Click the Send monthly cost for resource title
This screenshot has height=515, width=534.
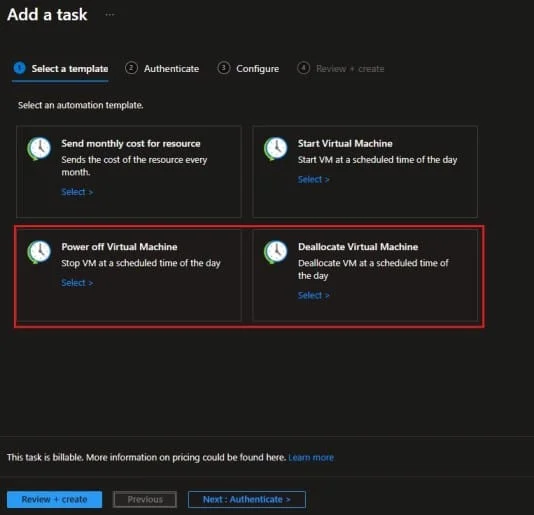131,144
